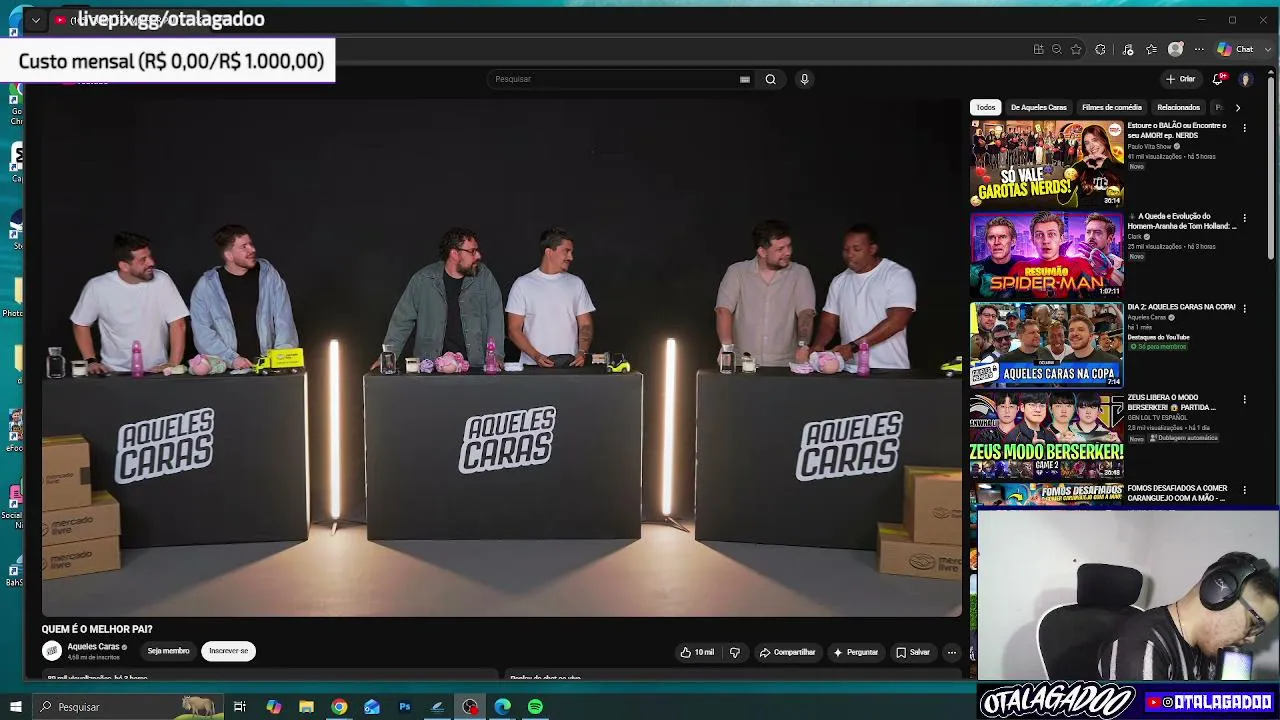This screenshot has height=720, width=1280.
Task: Open the on-screen keyboard icon in search box
Action: pyautogui.click(x=745, y=79)
